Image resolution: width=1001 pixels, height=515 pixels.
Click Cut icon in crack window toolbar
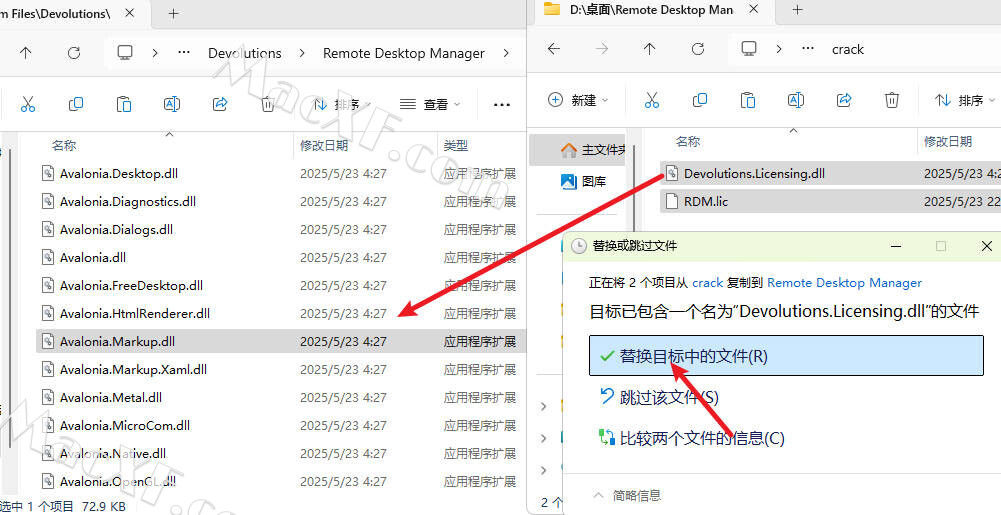[x=652, y=100]
